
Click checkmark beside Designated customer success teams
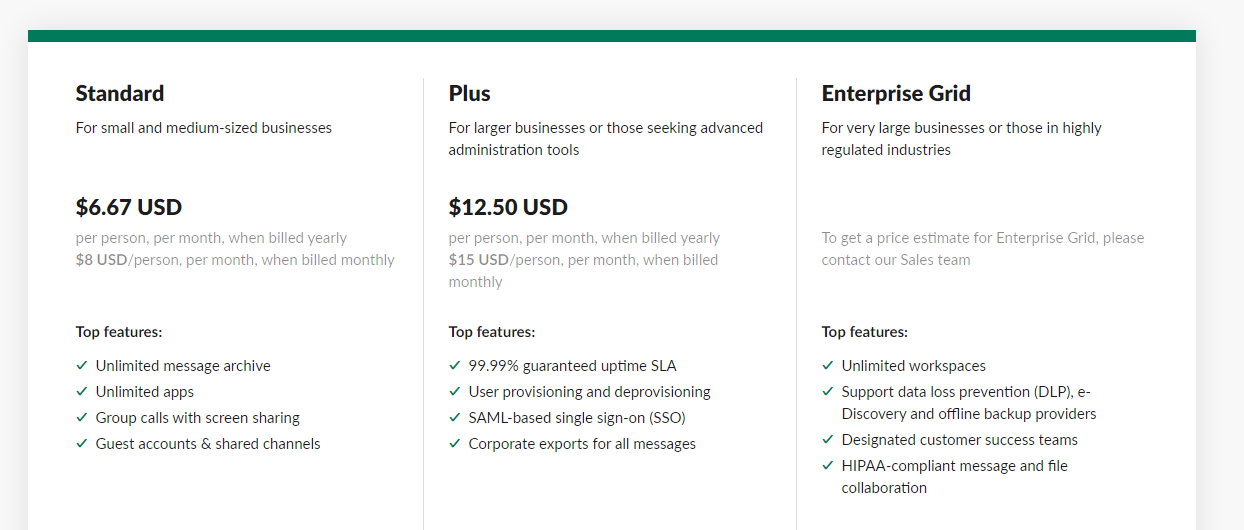[828, 440]
